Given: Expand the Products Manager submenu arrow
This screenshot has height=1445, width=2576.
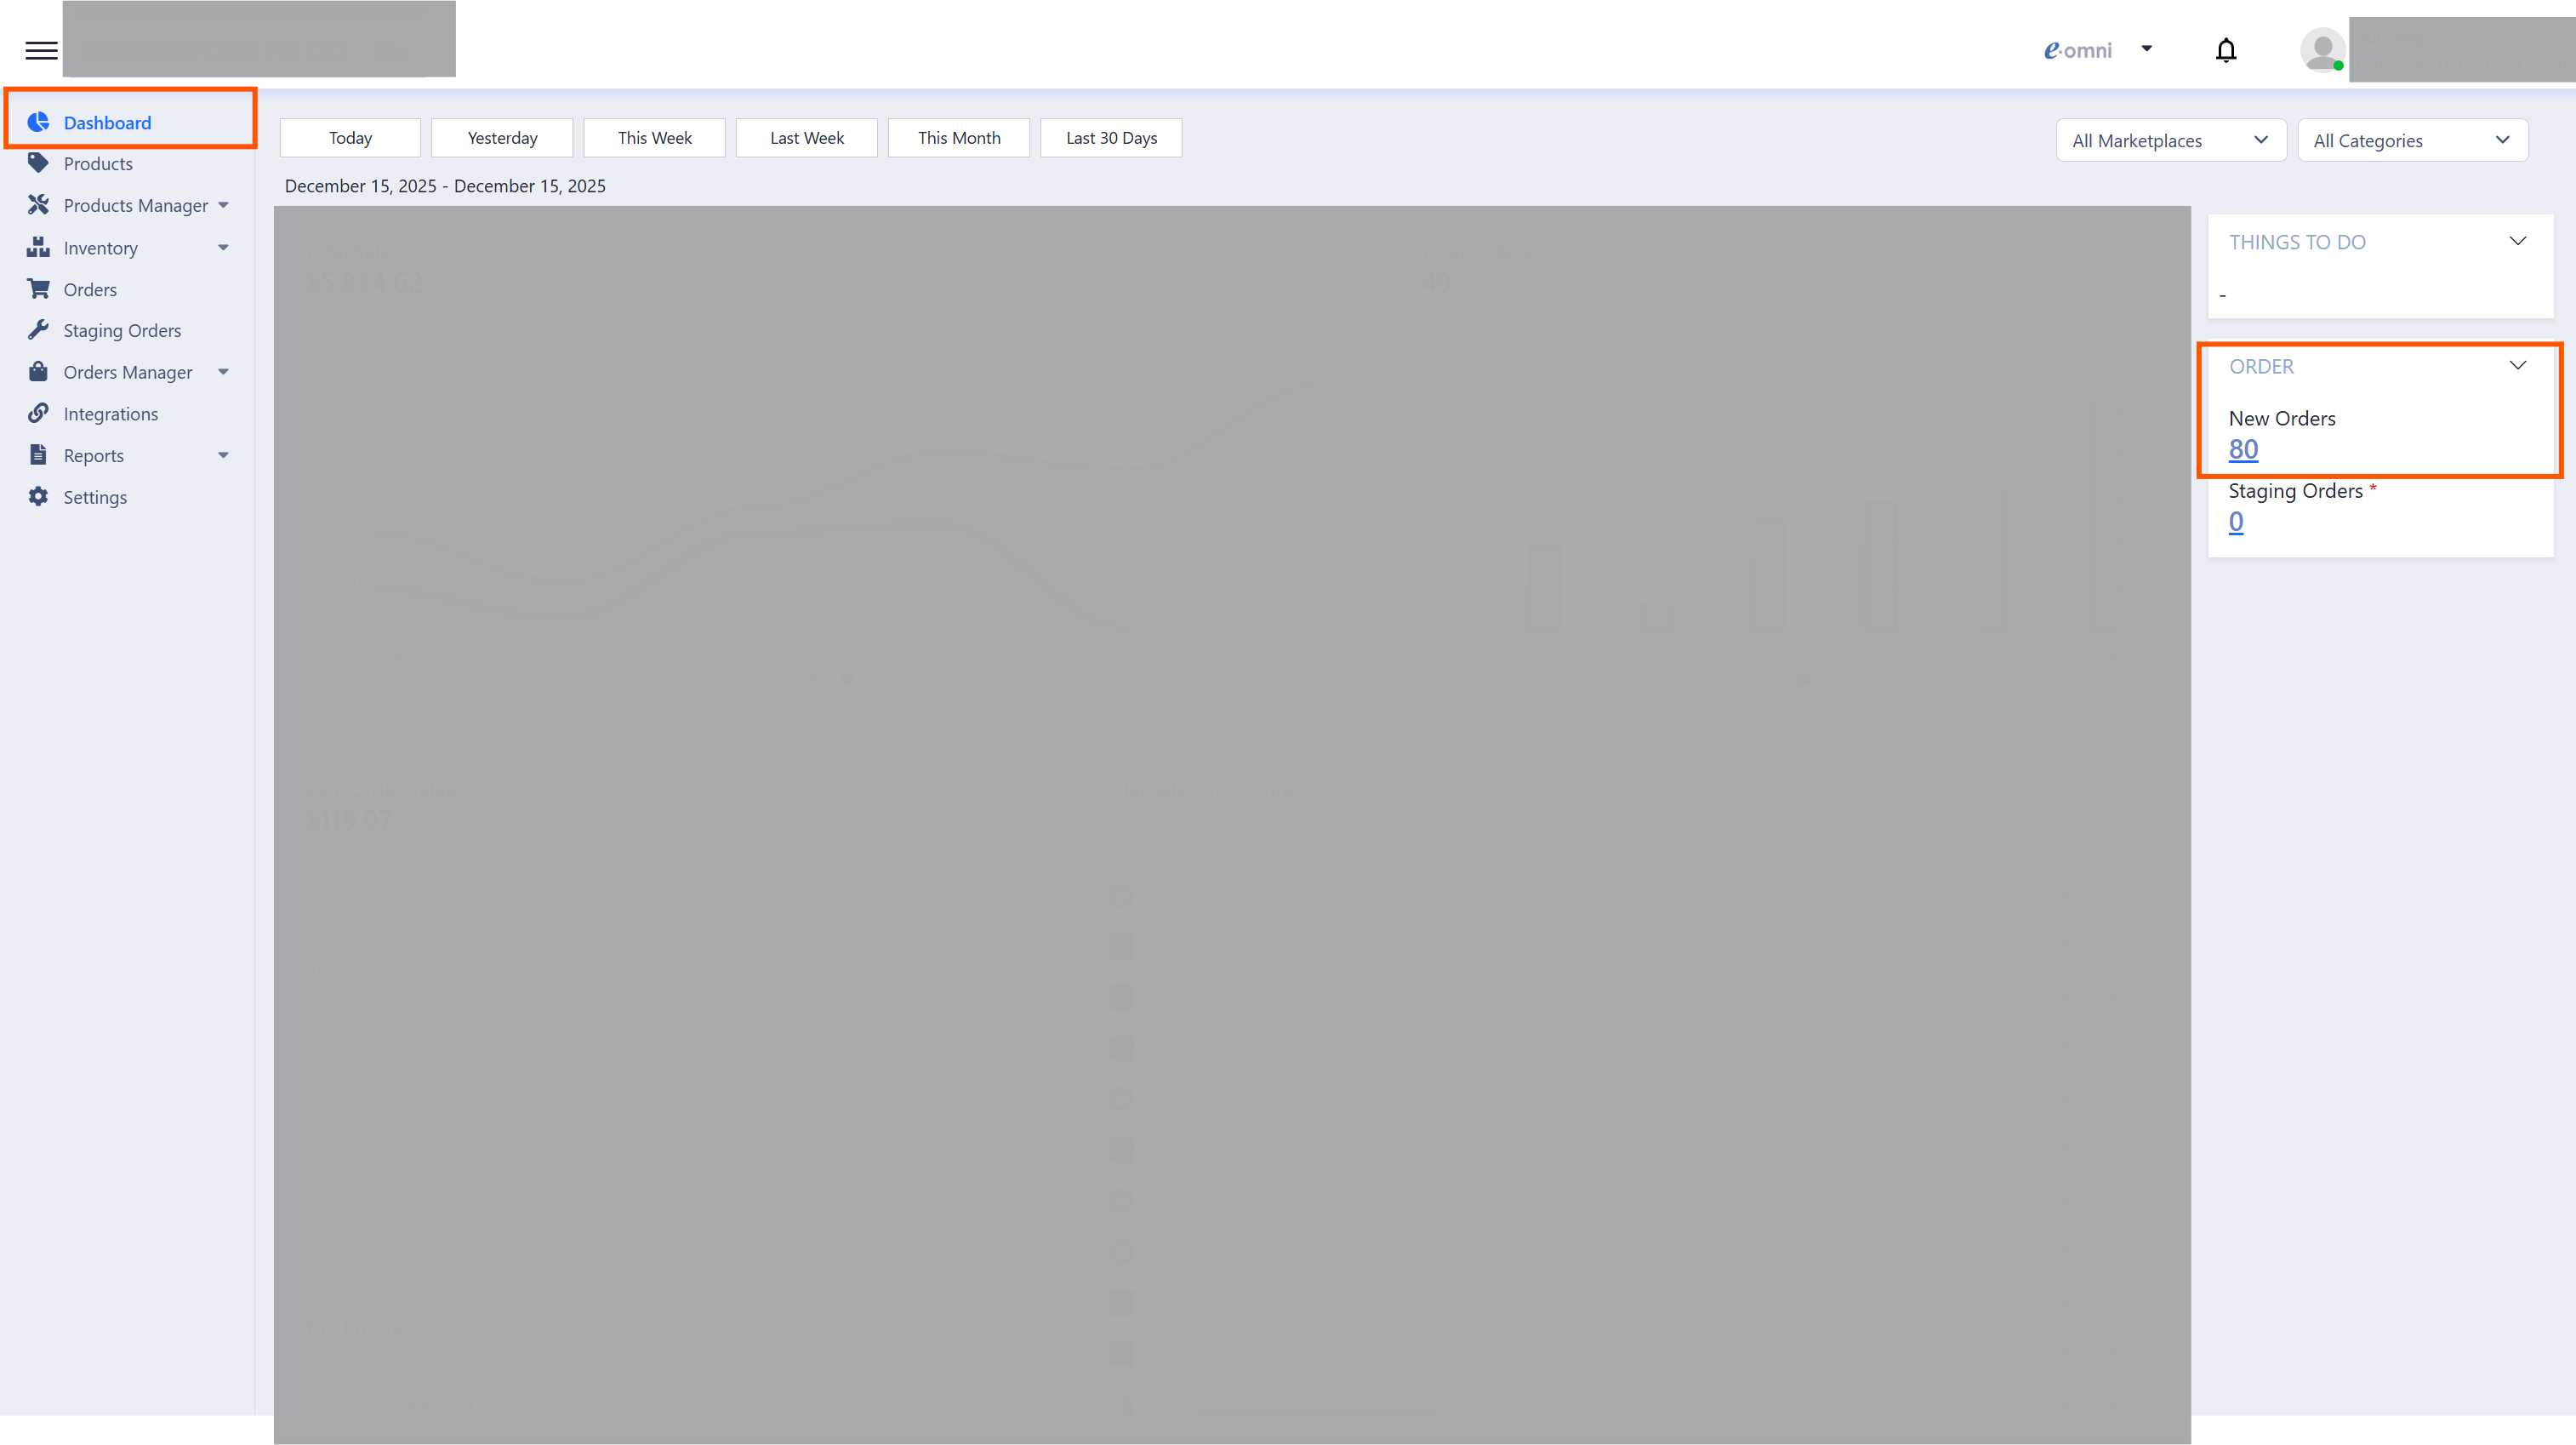Looking at the screenshot, I should point(223,205).
